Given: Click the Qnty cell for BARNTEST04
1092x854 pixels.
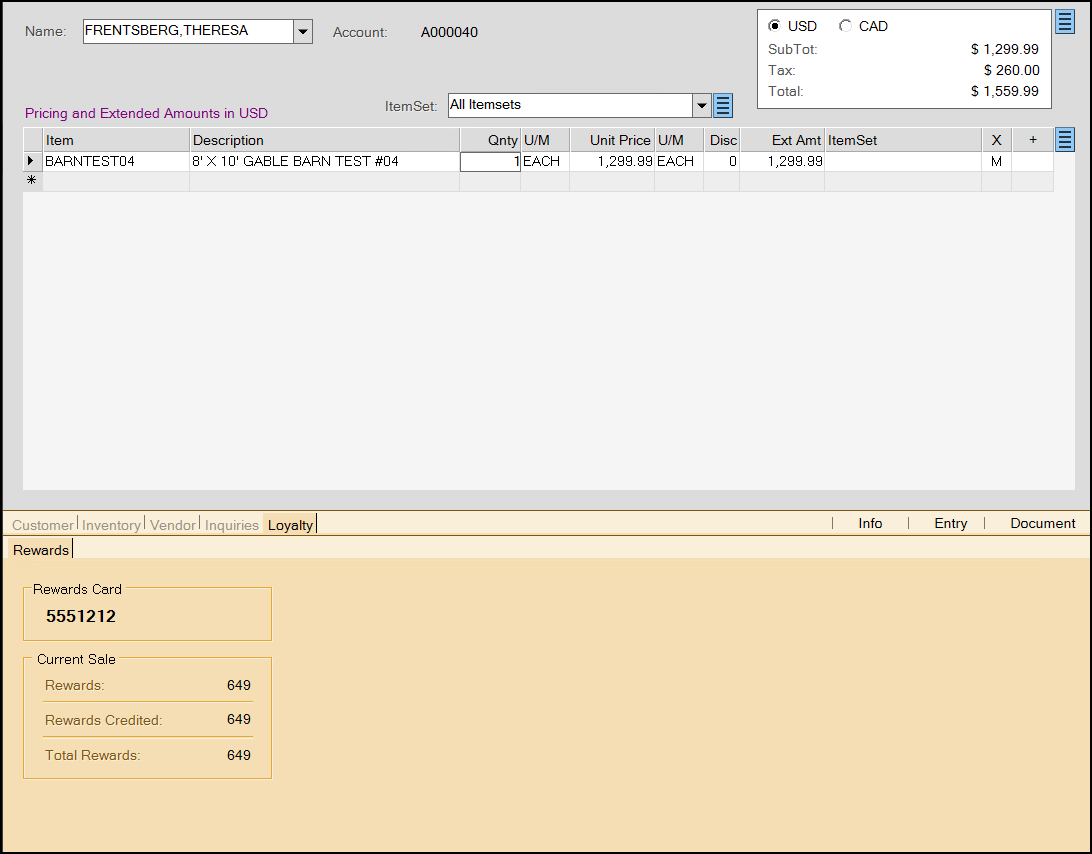Looking at the screenshot, I should (x=490, y=161).
